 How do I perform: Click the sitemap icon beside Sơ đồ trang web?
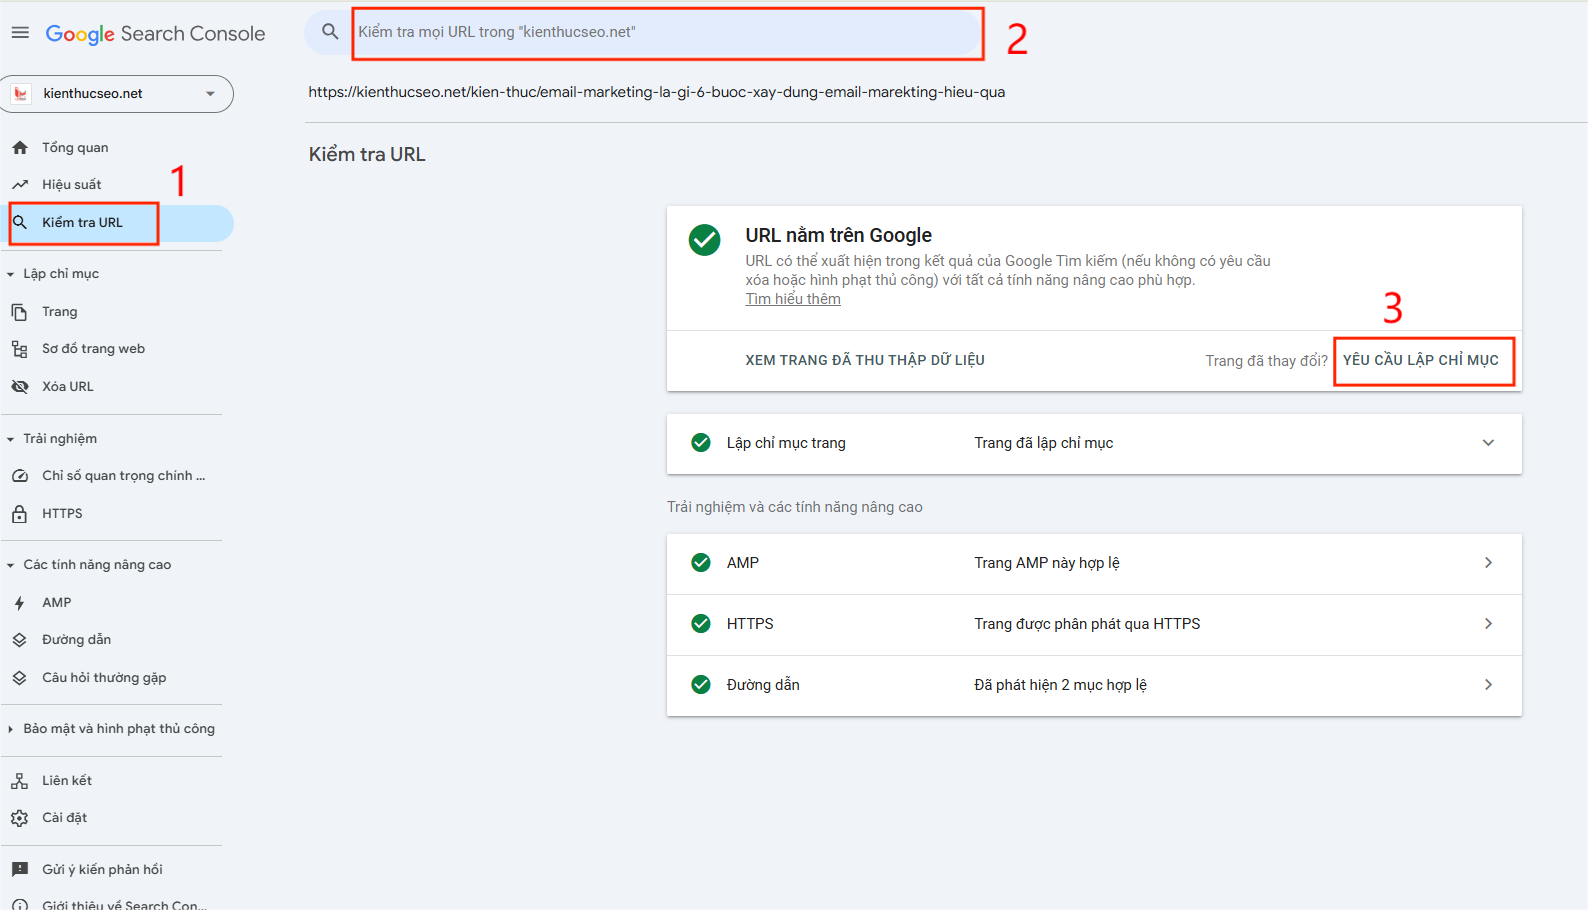(20, 349)
